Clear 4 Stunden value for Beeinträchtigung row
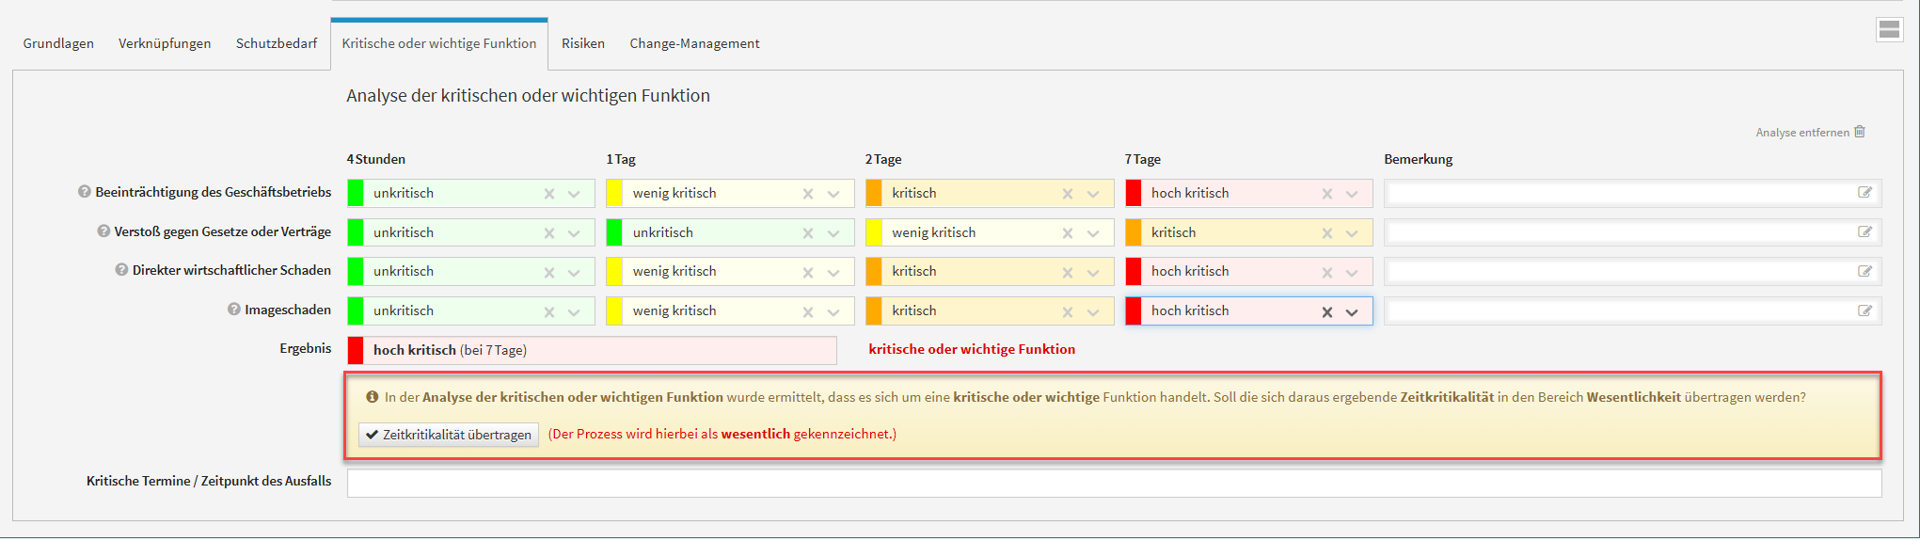The width and height of the screenshot is (1920, 541). coord(549,194)
